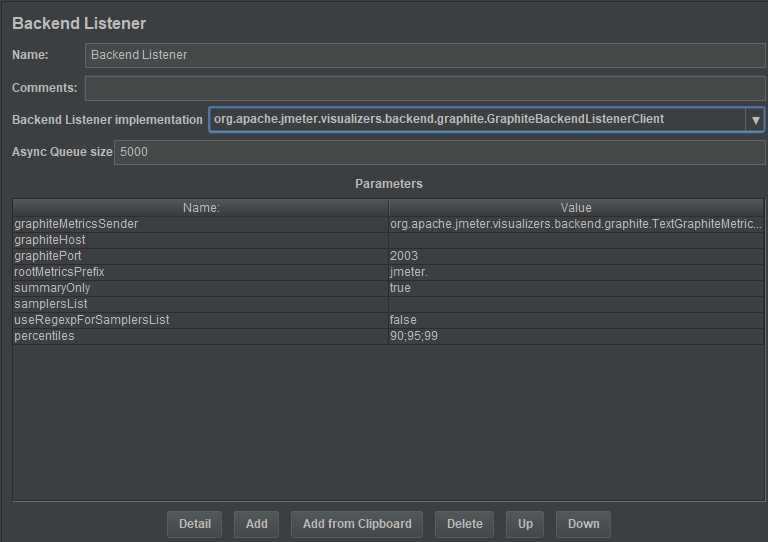
Task: Select the samplersList parameter name
Action: 200,304
